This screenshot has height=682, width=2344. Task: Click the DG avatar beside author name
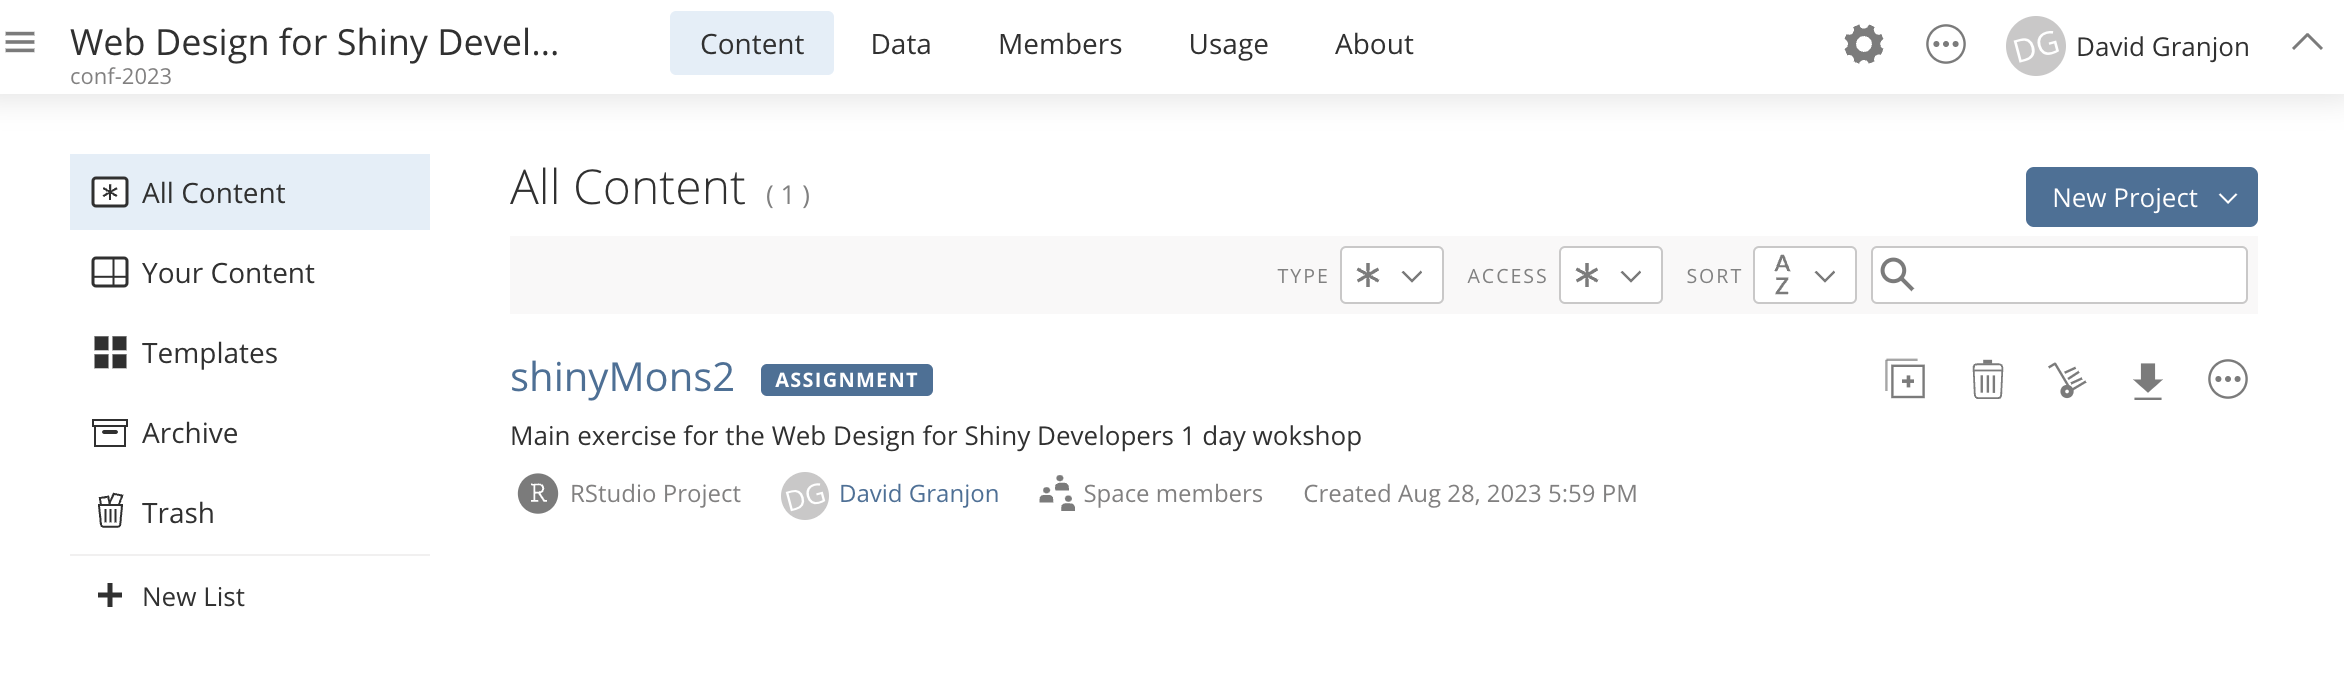[805, 495]
